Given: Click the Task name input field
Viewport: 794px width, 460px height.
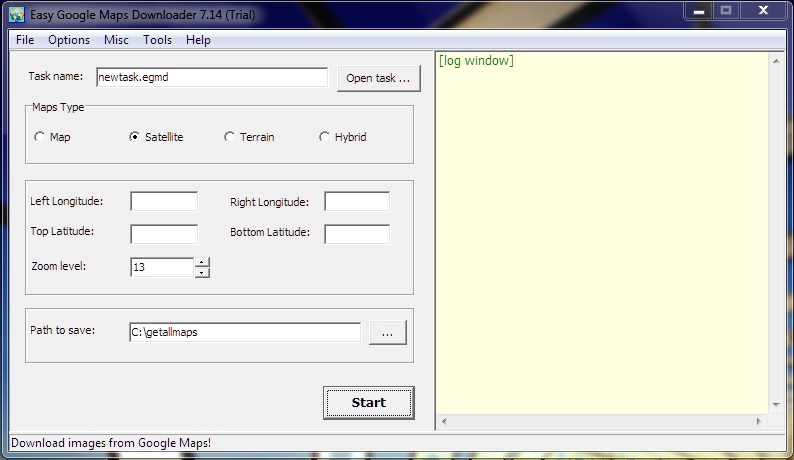Looking at the screenshot, I should click(212, 77).
